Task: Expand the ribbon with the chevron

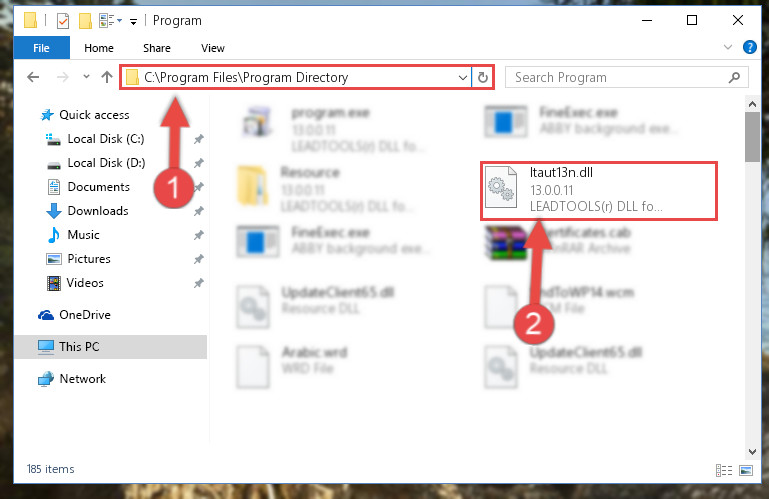Action: [x=728, y=47]
